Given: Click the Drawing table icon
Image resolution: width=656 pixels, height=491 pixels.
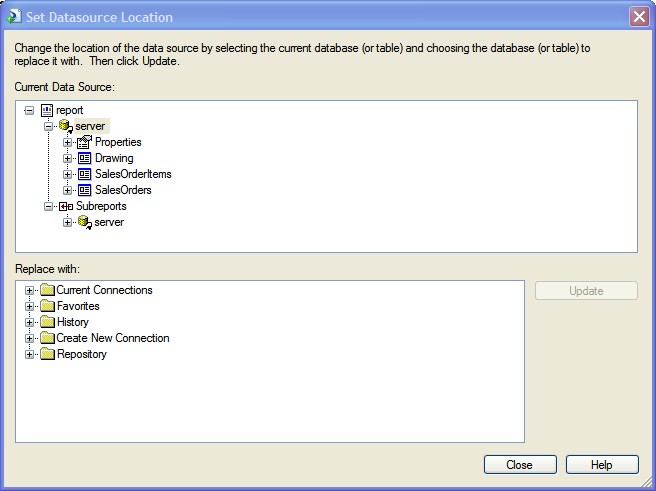Looking at the screenshot, I should pos(84,158).
